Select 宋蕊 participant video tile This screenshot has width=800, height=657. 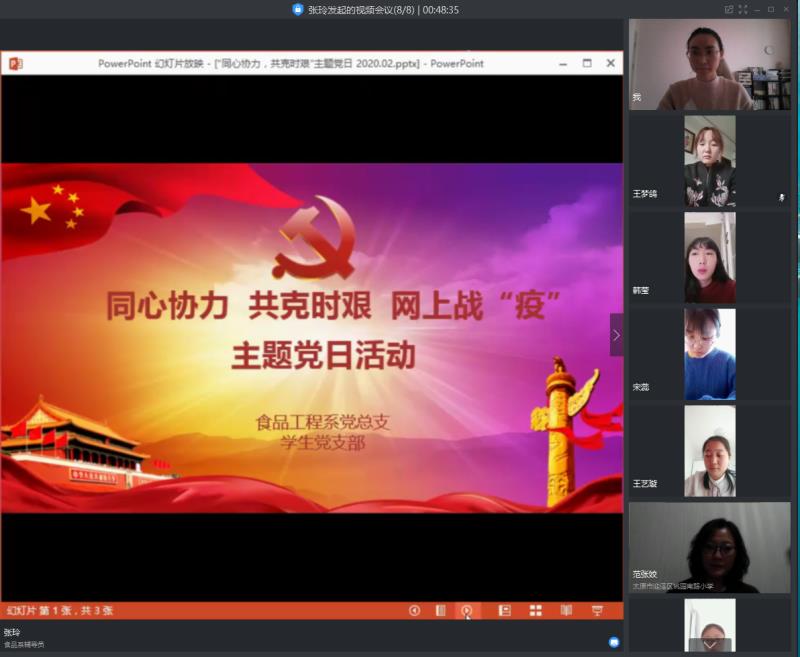pyautogui.click(x=709, y=354)
